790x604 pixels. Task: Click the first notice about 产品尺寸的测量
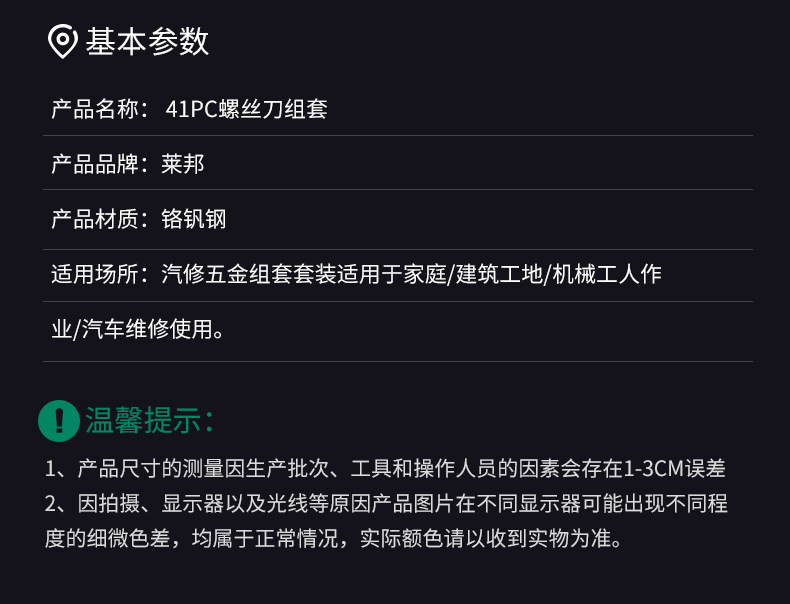(x=330, y=468)
